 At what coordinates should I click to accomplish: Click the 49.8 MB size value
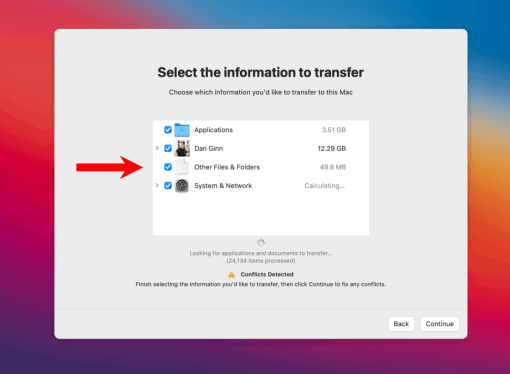click(x=333, y=167)
